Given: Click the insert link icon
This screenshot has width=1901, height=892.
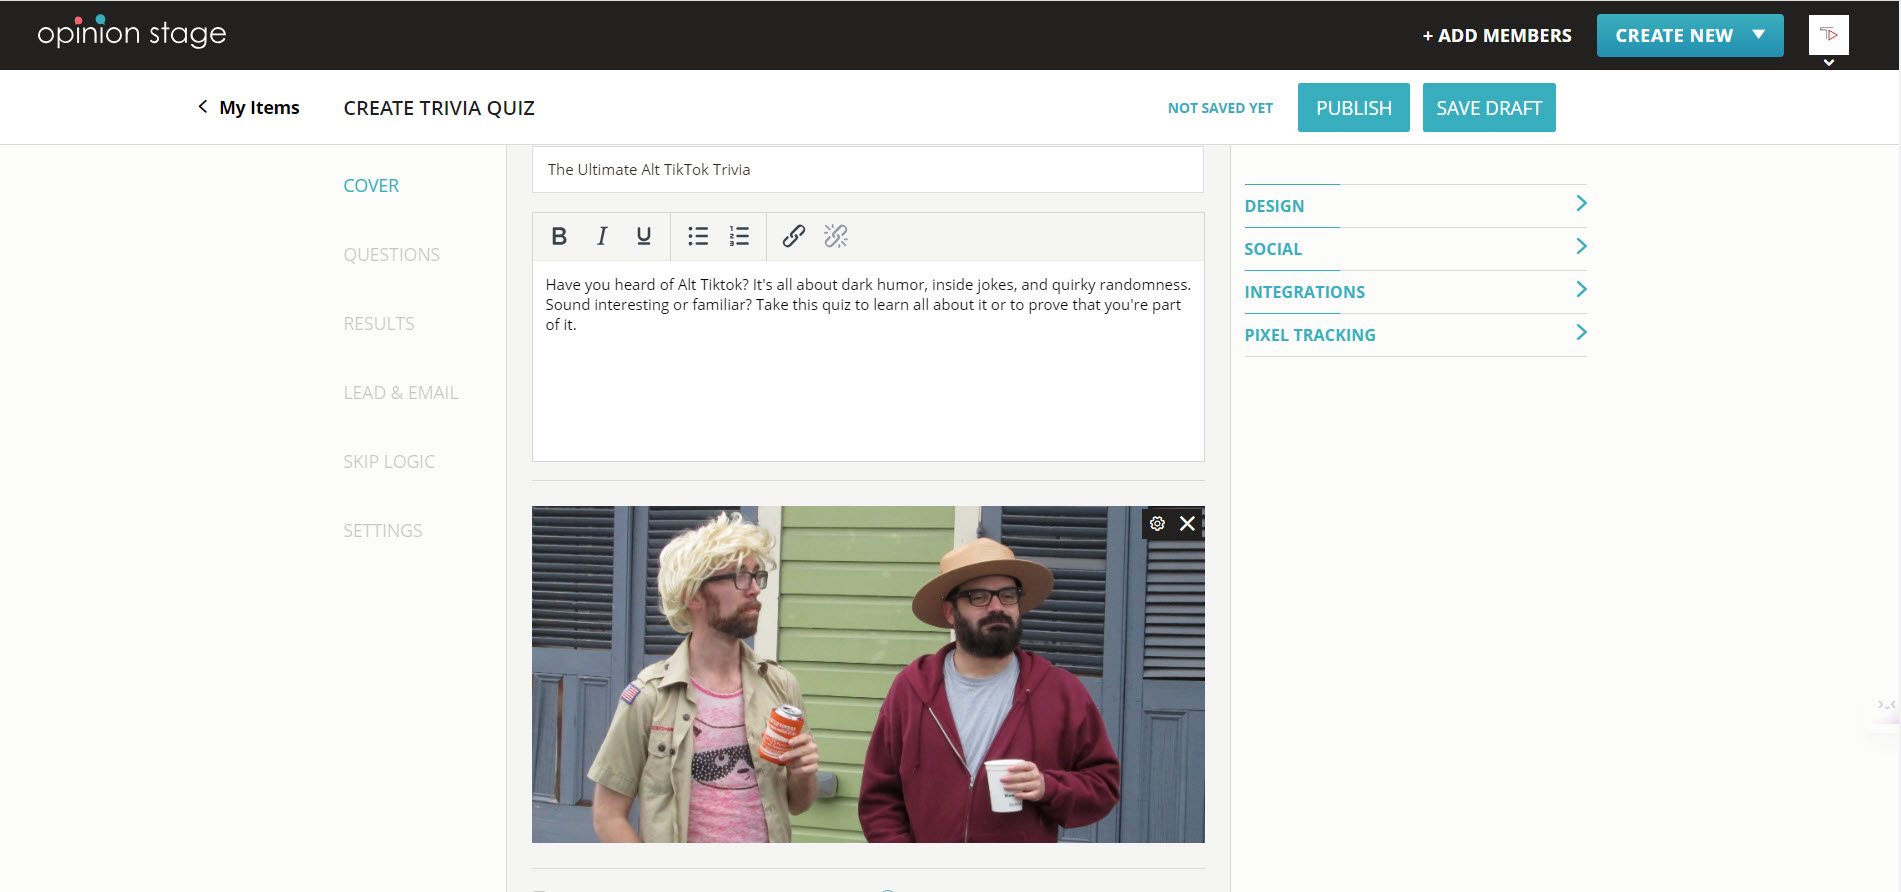Looking at the screenshot, I should click(x=793, y=236).
